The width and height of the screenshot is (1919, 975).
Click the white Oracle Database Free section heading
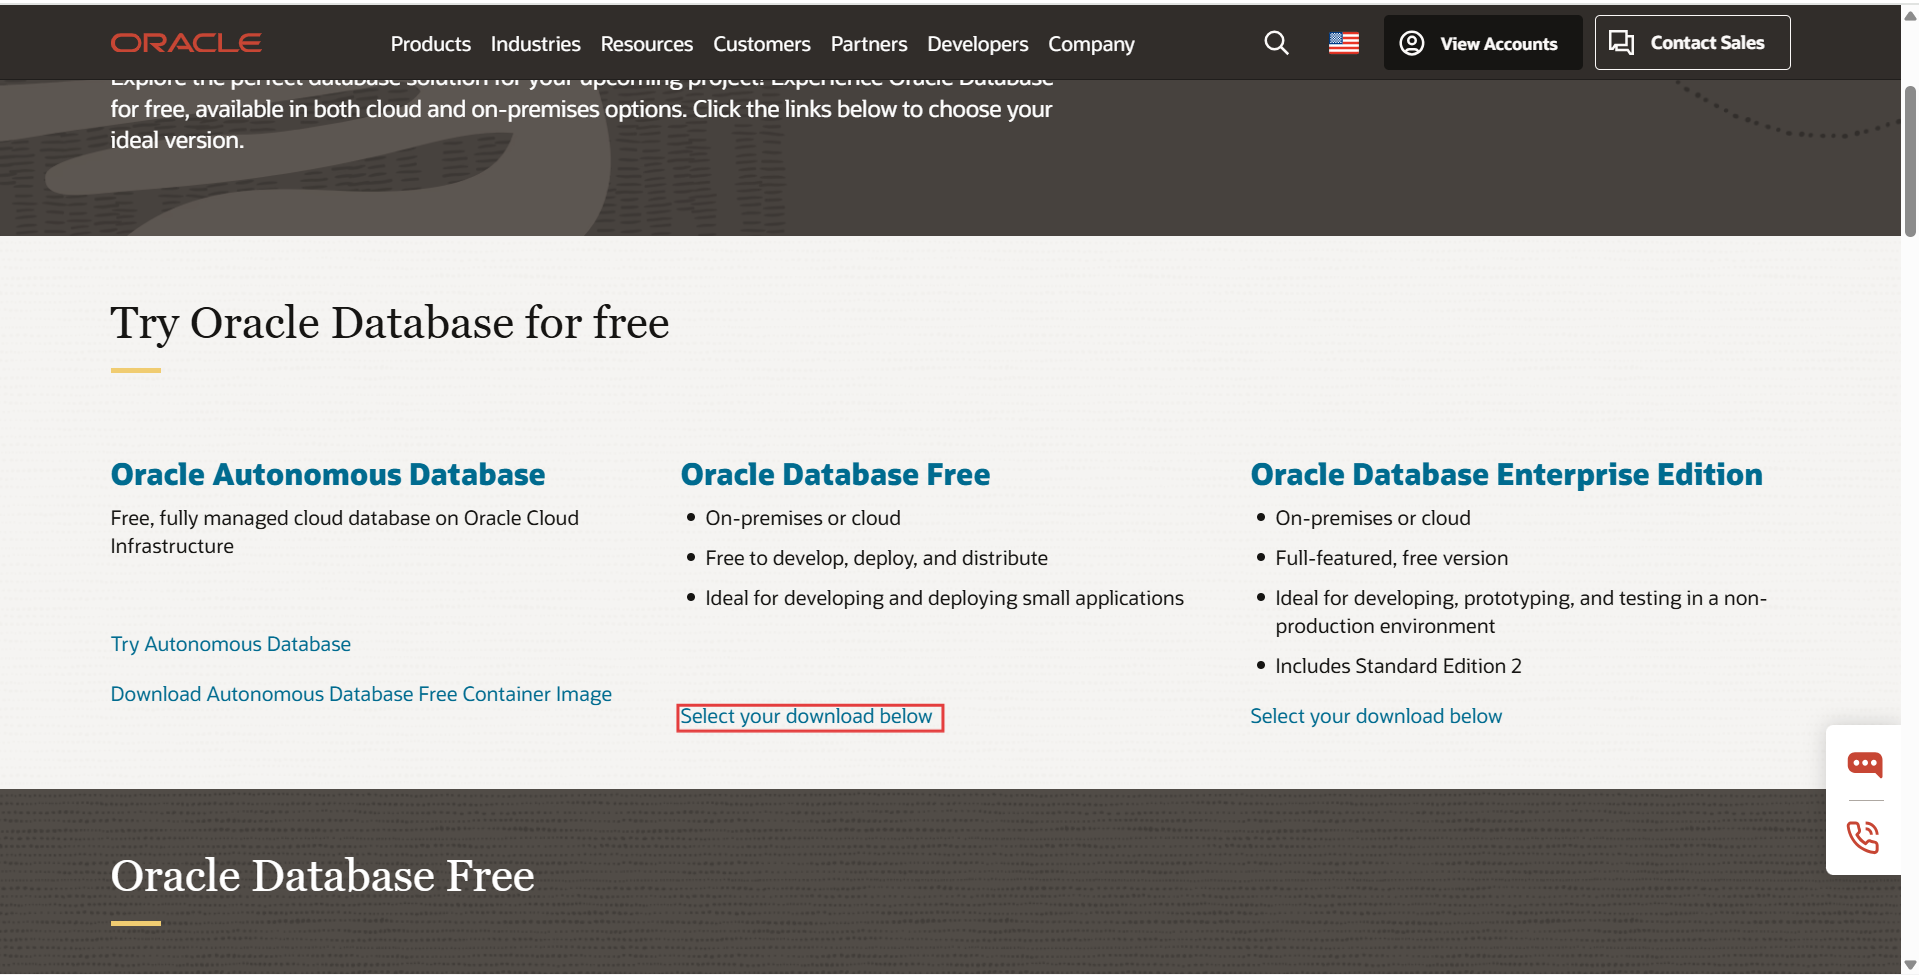[x=323, y=876]
